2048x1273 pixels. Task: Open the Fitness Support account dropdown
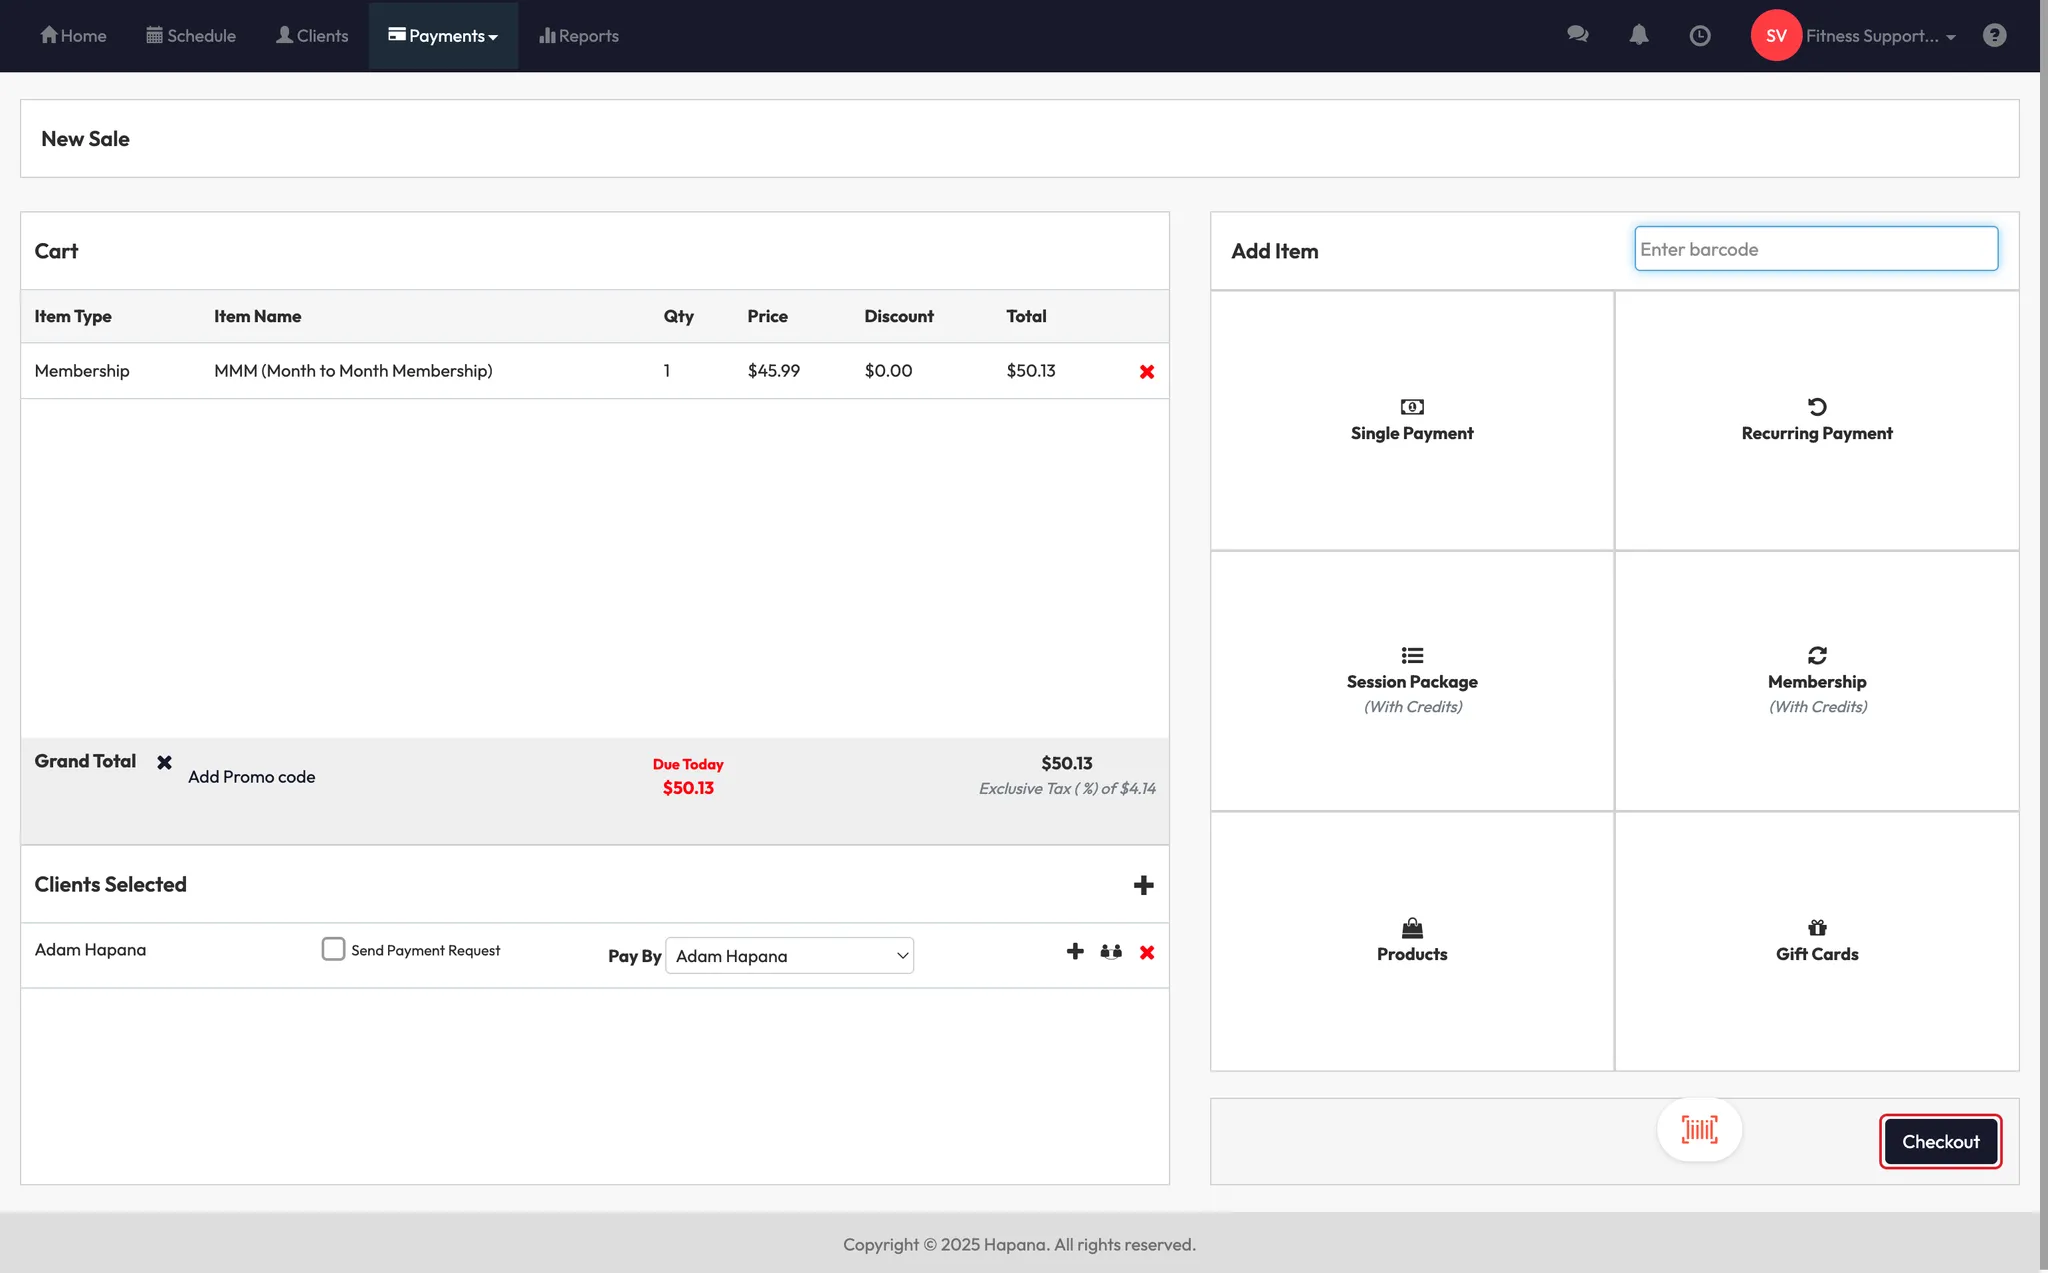[1879, 36]
